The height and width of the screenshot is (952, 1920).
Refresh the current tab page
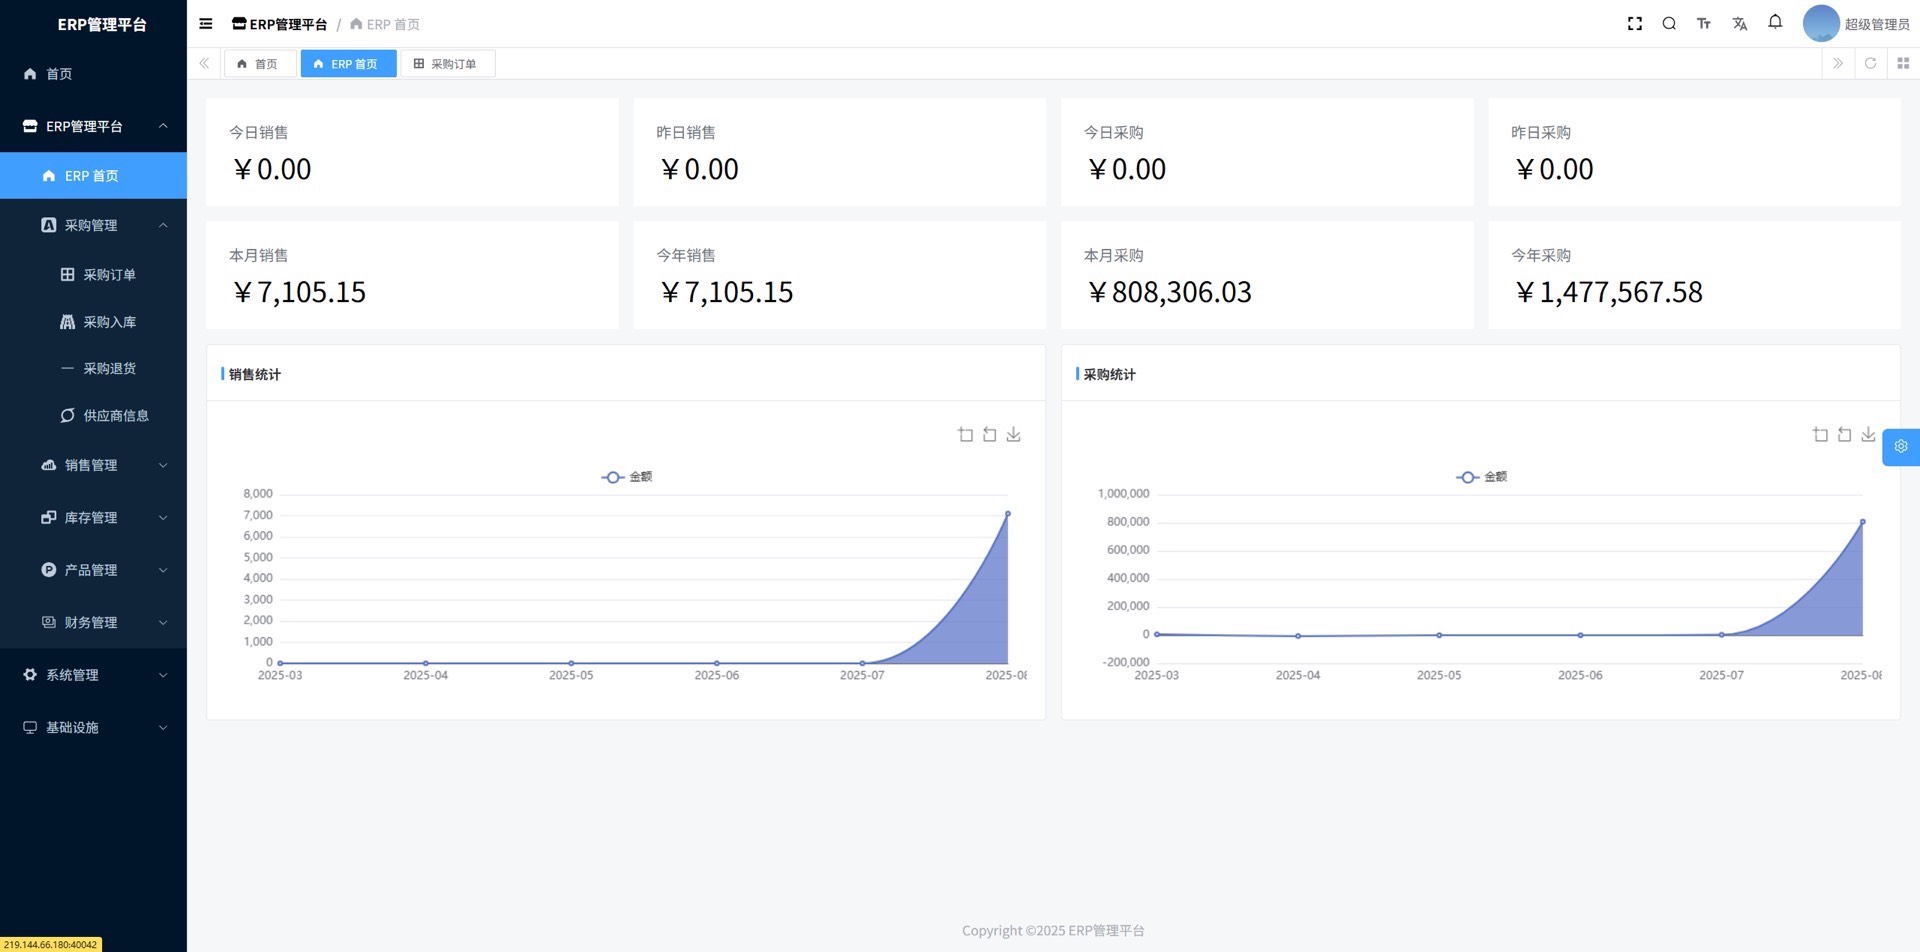pyautogui.click(x=1870, y=63)
